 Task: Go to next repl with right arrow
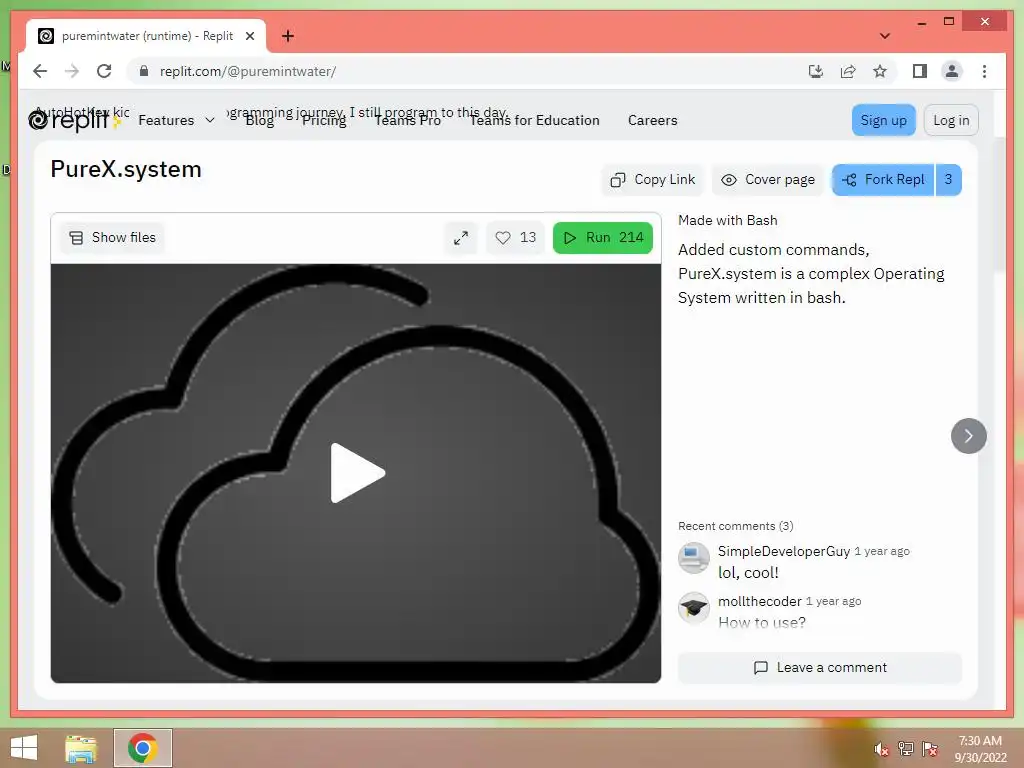point(968,436)
